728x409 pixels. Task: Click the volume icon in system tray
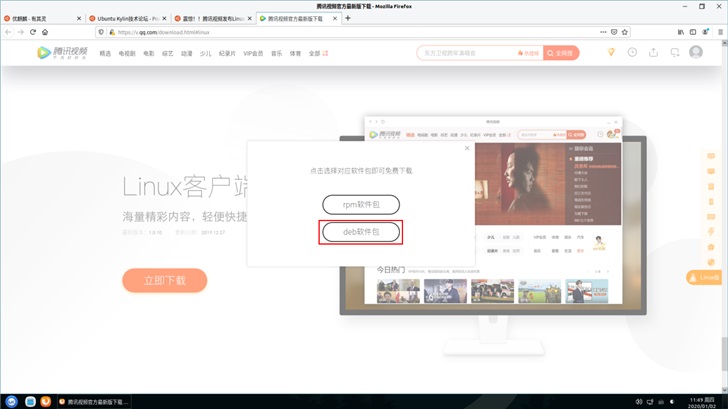639,402
